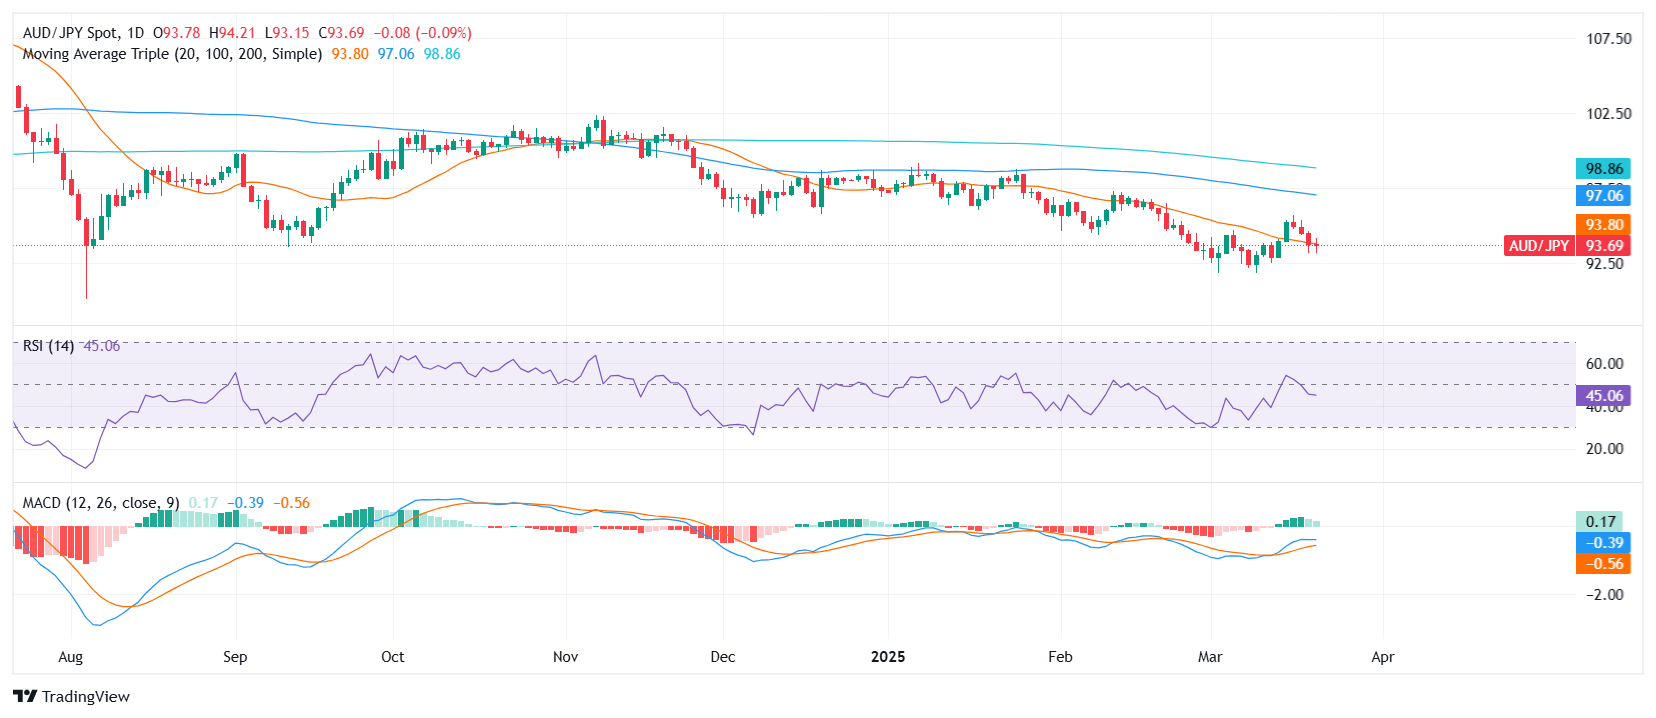Click the Nov label on time axis
Image resolution: width=1656 pixels, height=718 pixels.
click(565, 657)
